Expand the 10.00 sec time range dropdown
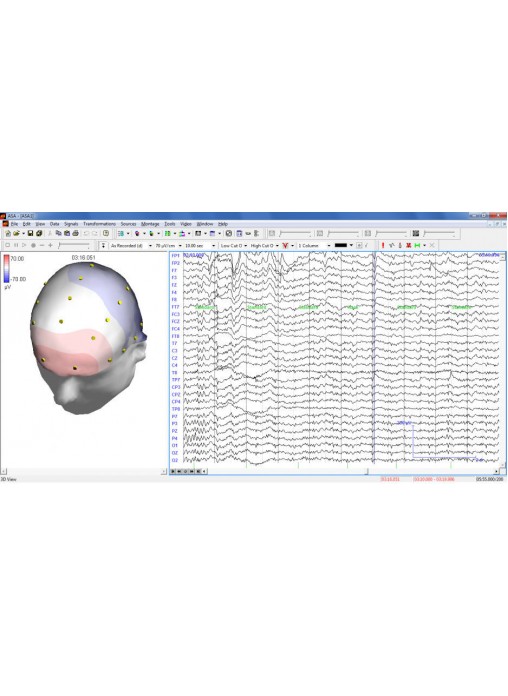 (200, 245)
